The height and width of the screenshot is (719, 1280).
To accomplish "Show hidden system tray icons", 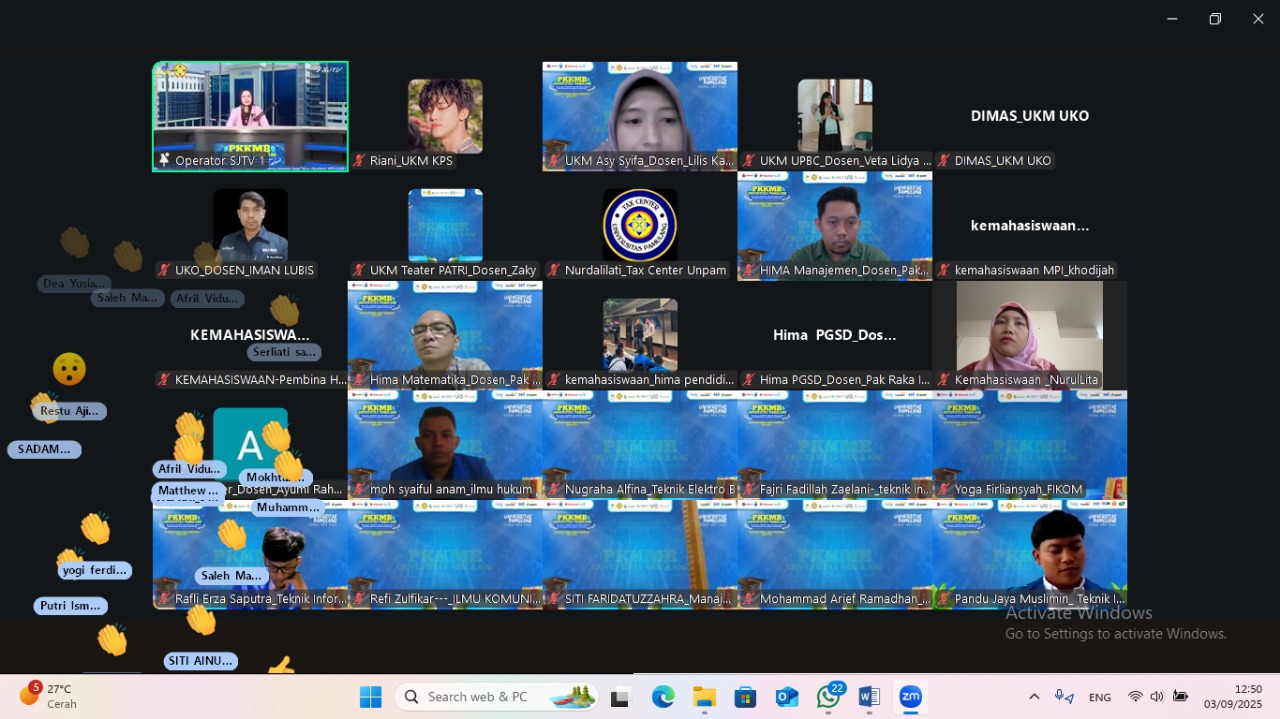I will (1034, 697).
